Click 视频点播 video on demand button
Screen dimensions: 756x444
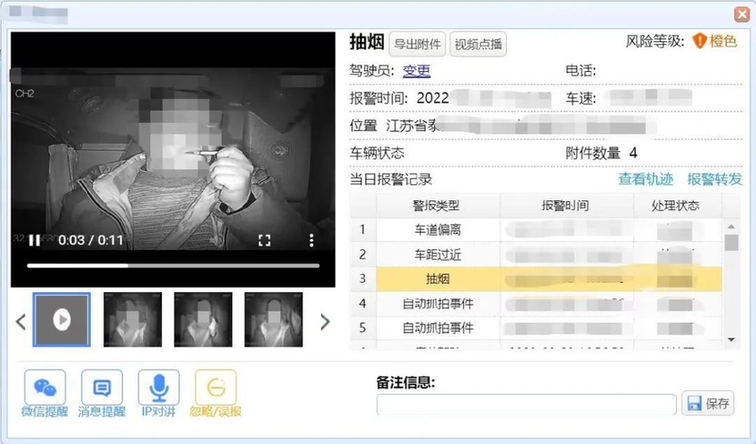pyautogui.click(x=478, y=44)
